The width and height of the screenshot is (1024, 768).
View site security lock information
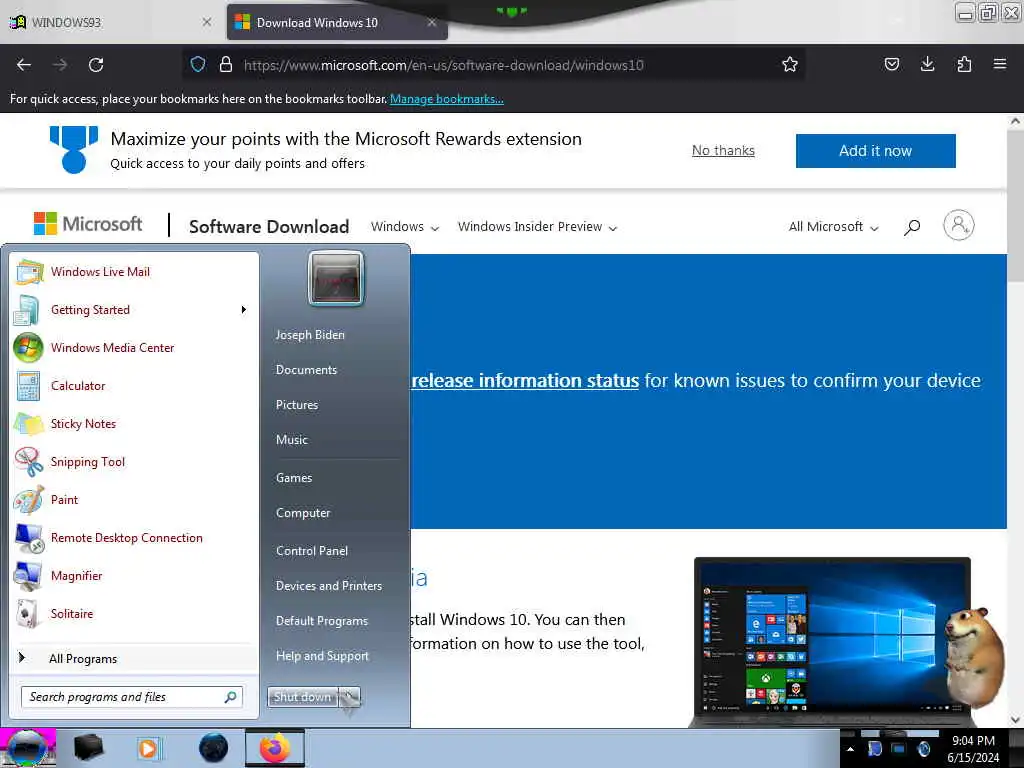click(226, 65)
